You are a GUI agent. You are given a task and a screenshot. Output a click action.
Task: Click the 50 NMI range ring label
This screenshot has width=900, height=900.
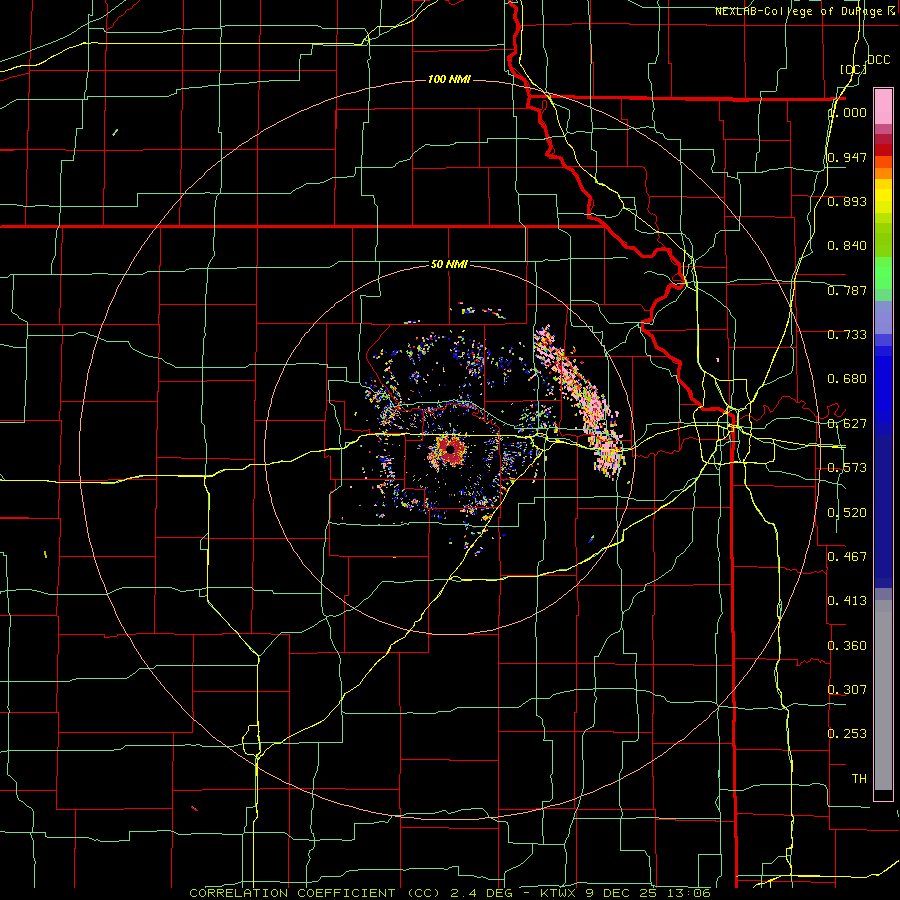tap(449, 264)
